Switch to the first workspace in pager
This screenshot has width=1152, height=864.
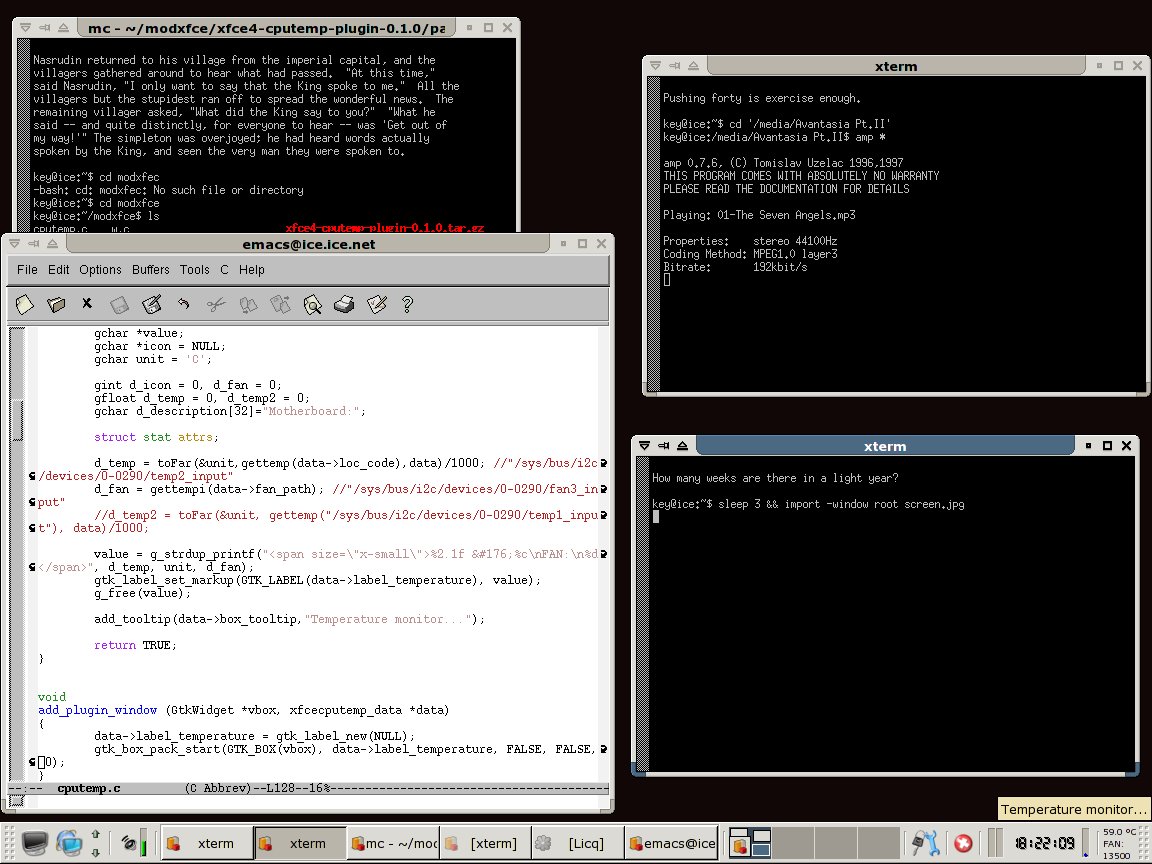click(x=749, y=843)
